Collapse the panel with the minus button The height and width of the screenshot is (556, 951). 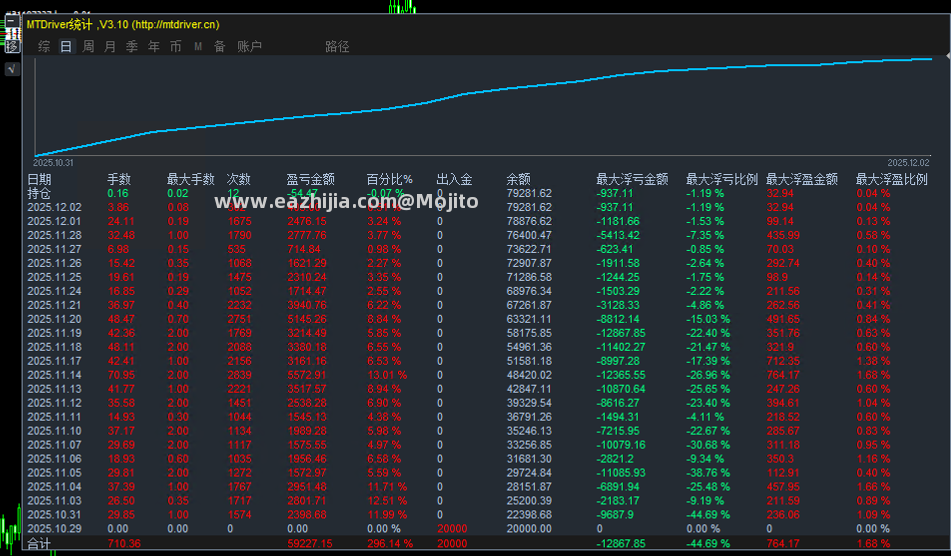[12, 21]
